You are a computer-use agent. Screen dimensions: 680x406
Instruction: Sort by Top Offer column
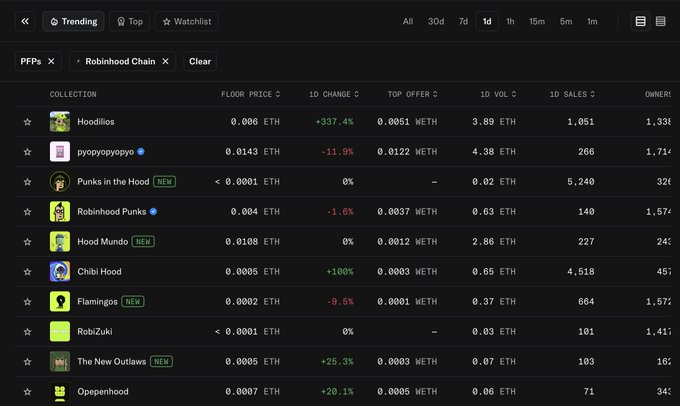coord(412,94)
